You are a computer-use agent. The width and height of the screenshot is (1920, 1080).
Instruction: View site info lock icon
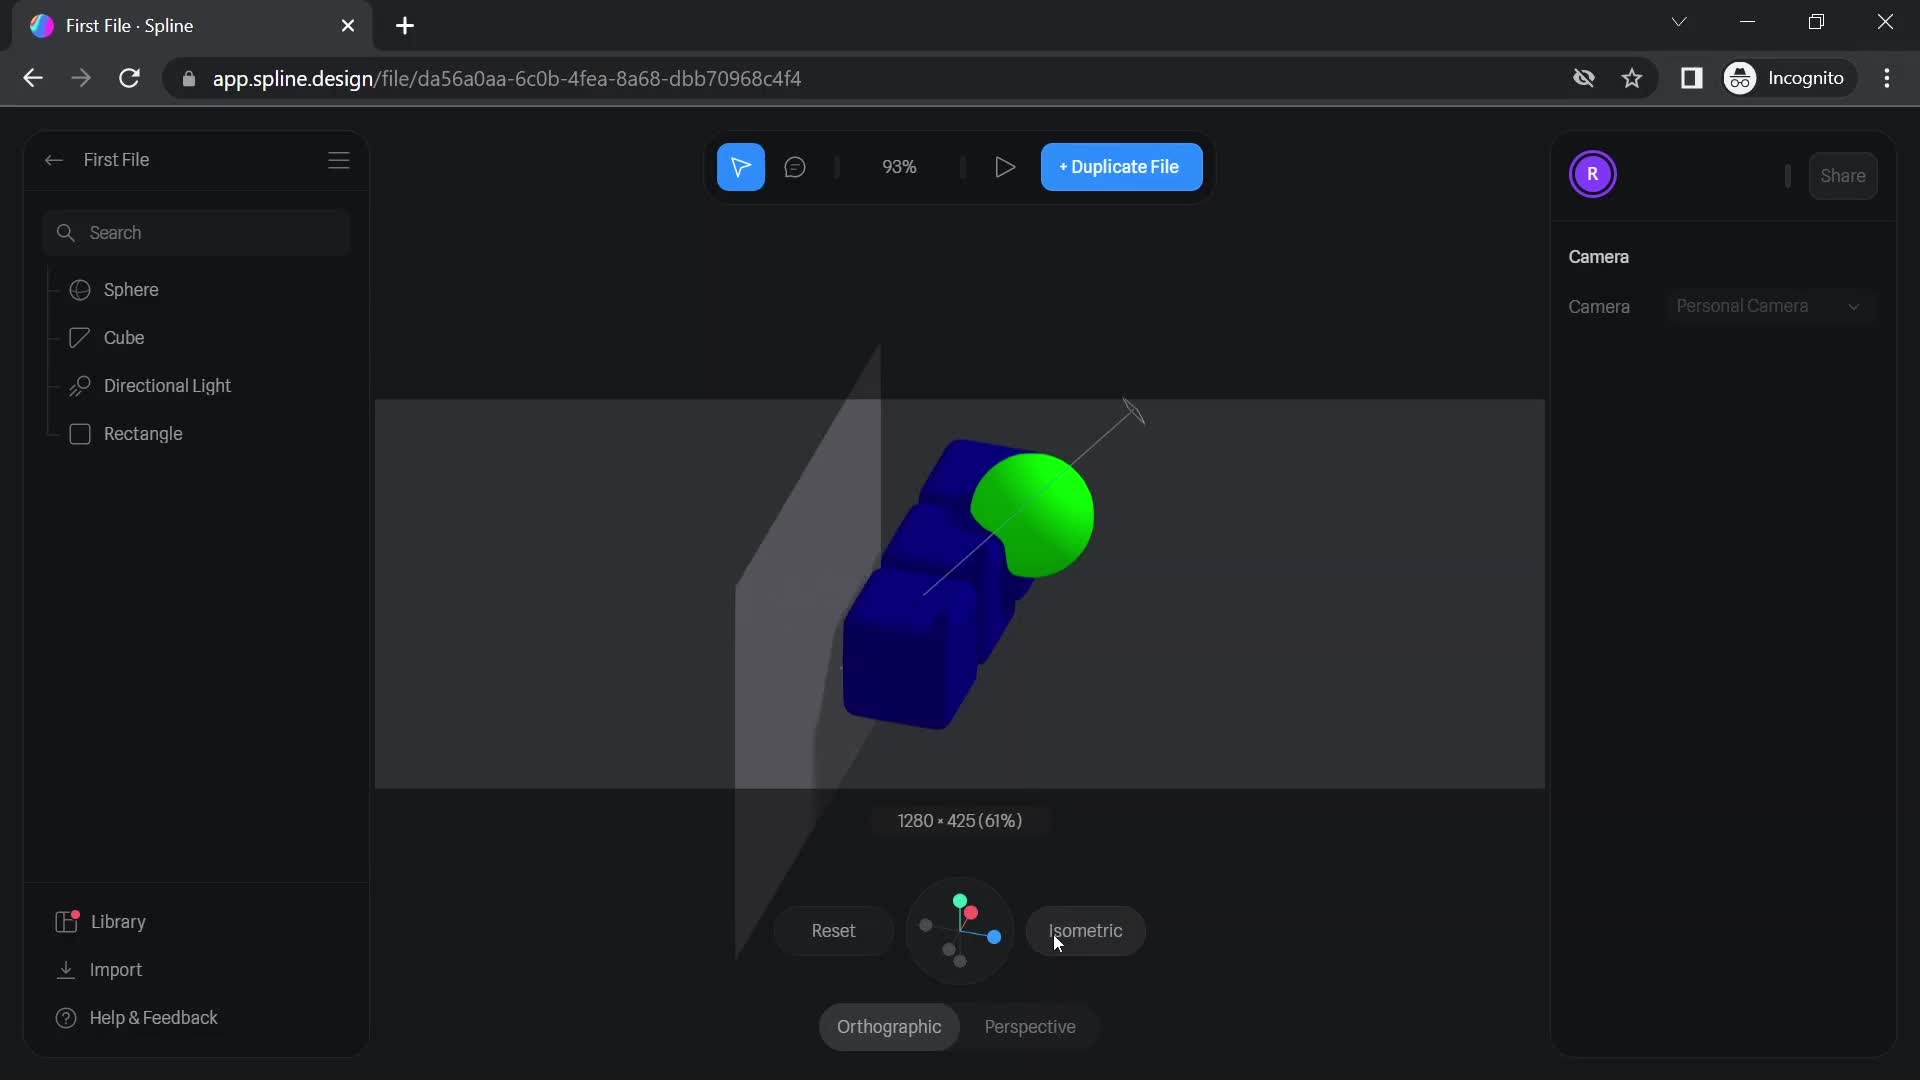pos(189,78)
